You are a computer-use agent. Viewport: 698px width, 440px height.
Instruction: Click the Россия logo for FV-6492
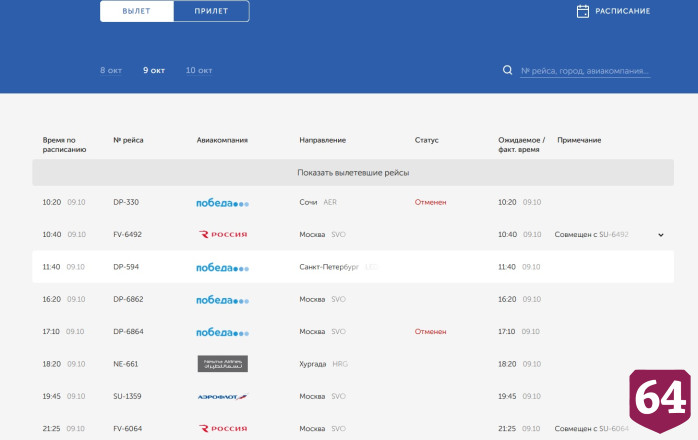pos(223,234)
